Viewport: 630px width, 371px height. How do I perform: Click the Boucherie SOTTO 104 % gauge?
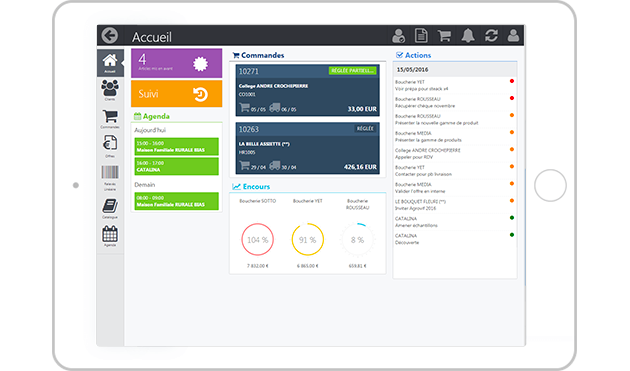[x=258, y=240]
